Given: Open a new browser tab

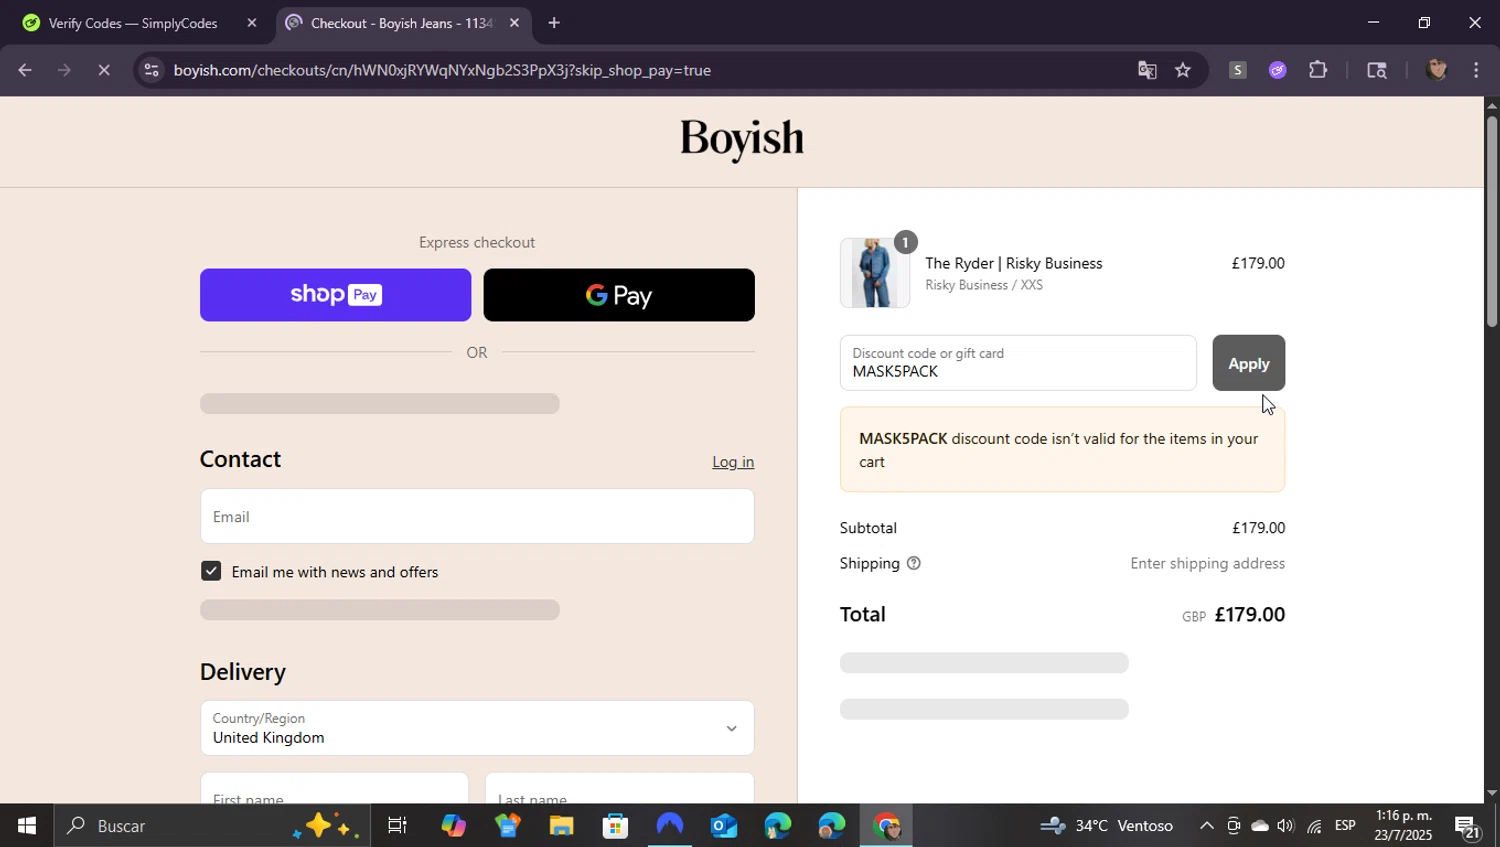Looking at the screenshot, I should click(554, 23).
